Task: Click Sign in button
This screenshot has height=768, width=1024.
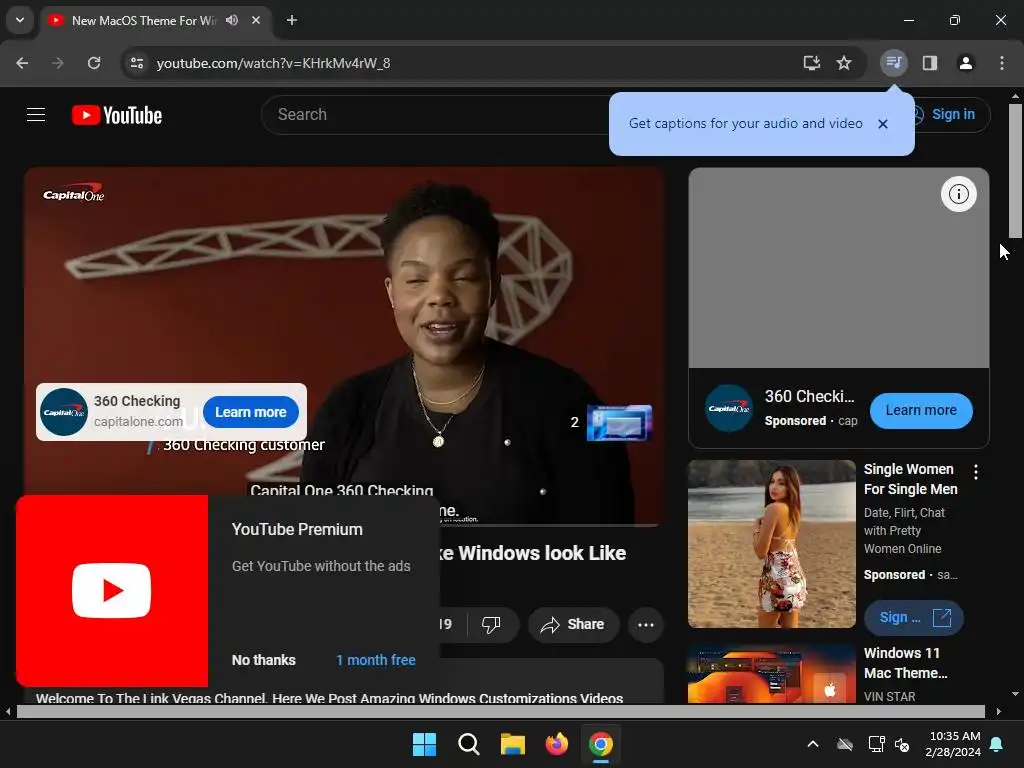Action: (x=952, y=114)
